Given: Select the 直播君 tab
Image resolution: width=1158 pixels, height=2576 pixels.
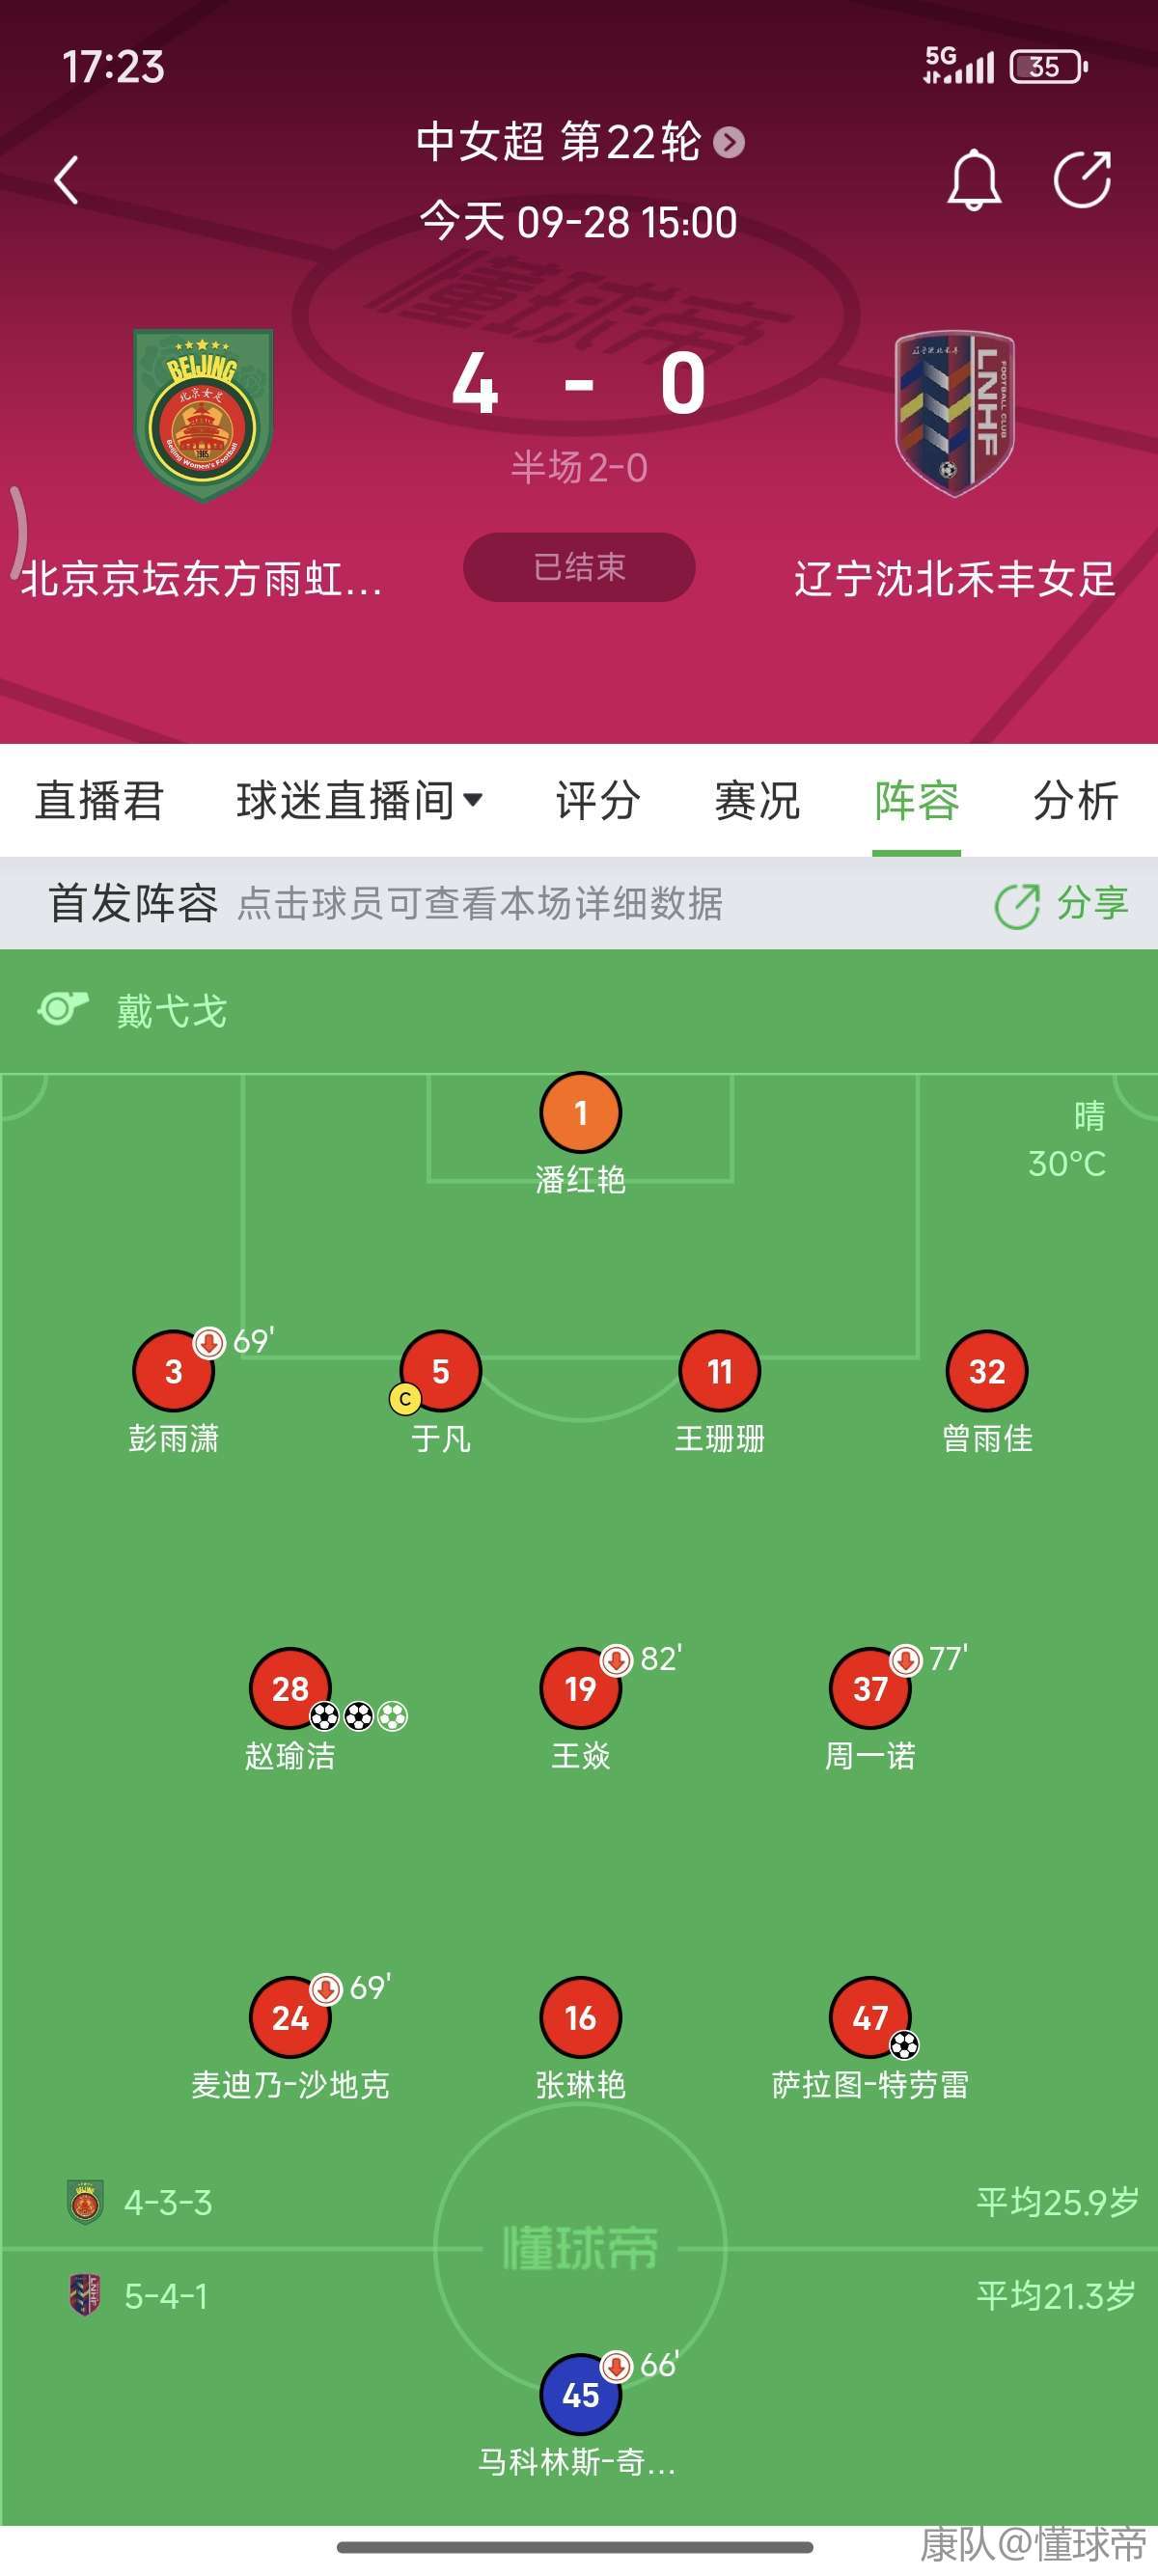Looking at the screenshot, I should point(99,801).
